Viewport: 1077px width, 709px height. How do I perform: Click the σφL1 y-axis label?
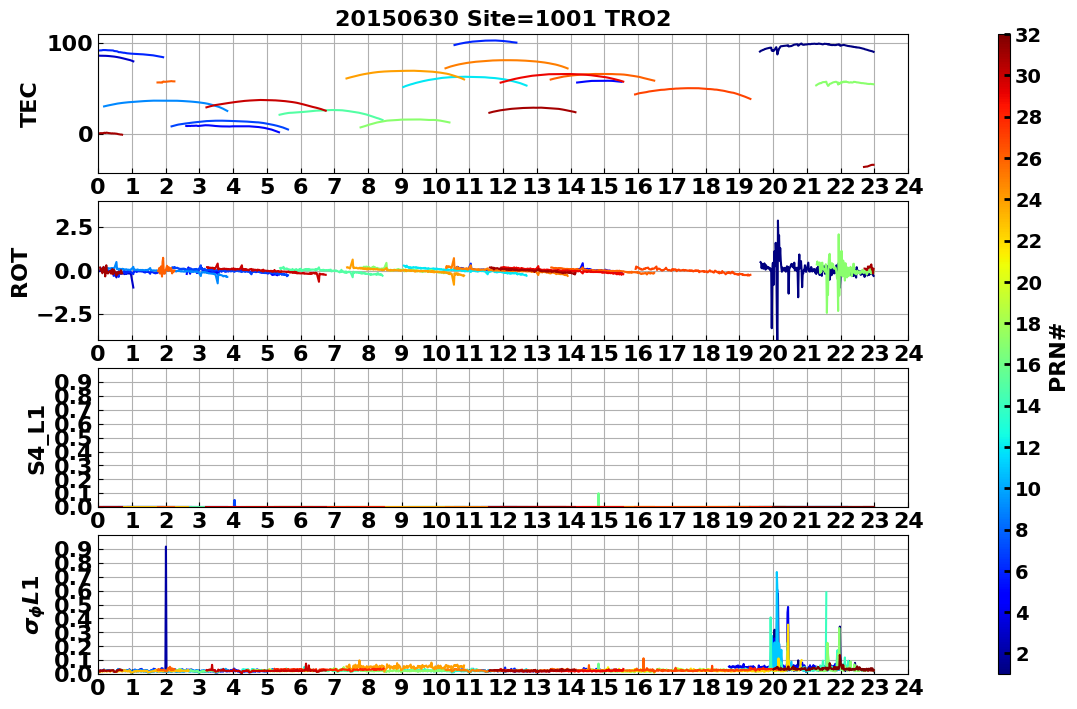tap(34, 605)
